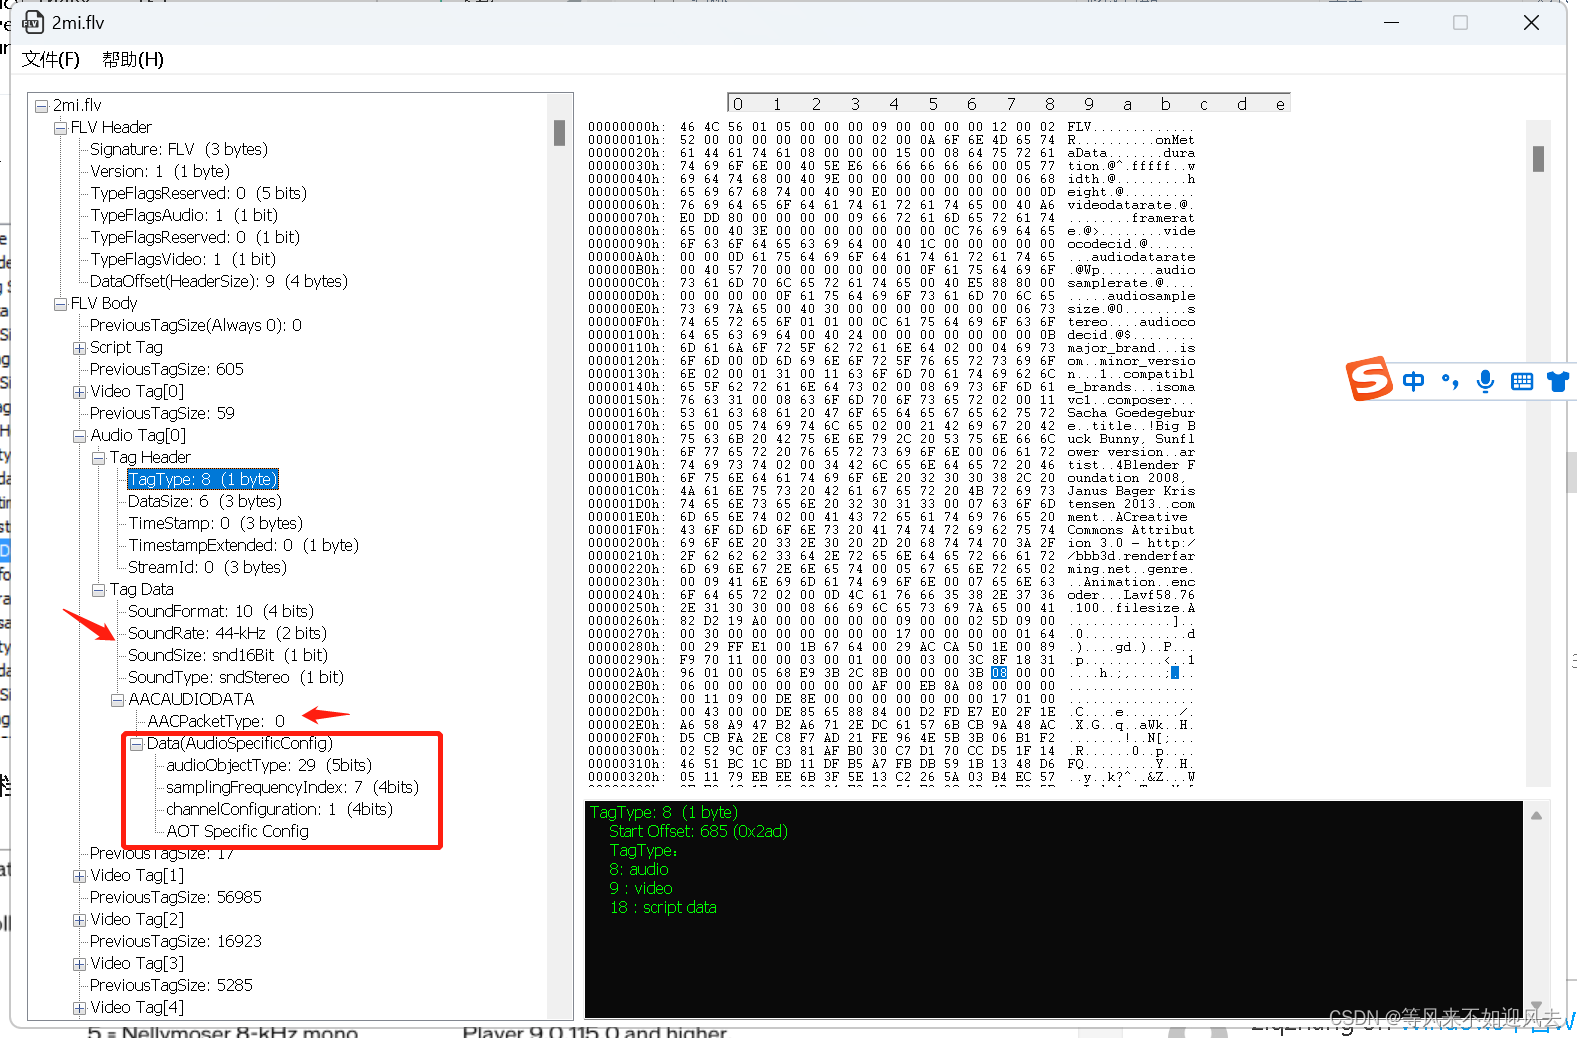This screenshot has height=1038, width=1577.
Task: Click the tree panel scrollbar thumb
Action: 560,132
